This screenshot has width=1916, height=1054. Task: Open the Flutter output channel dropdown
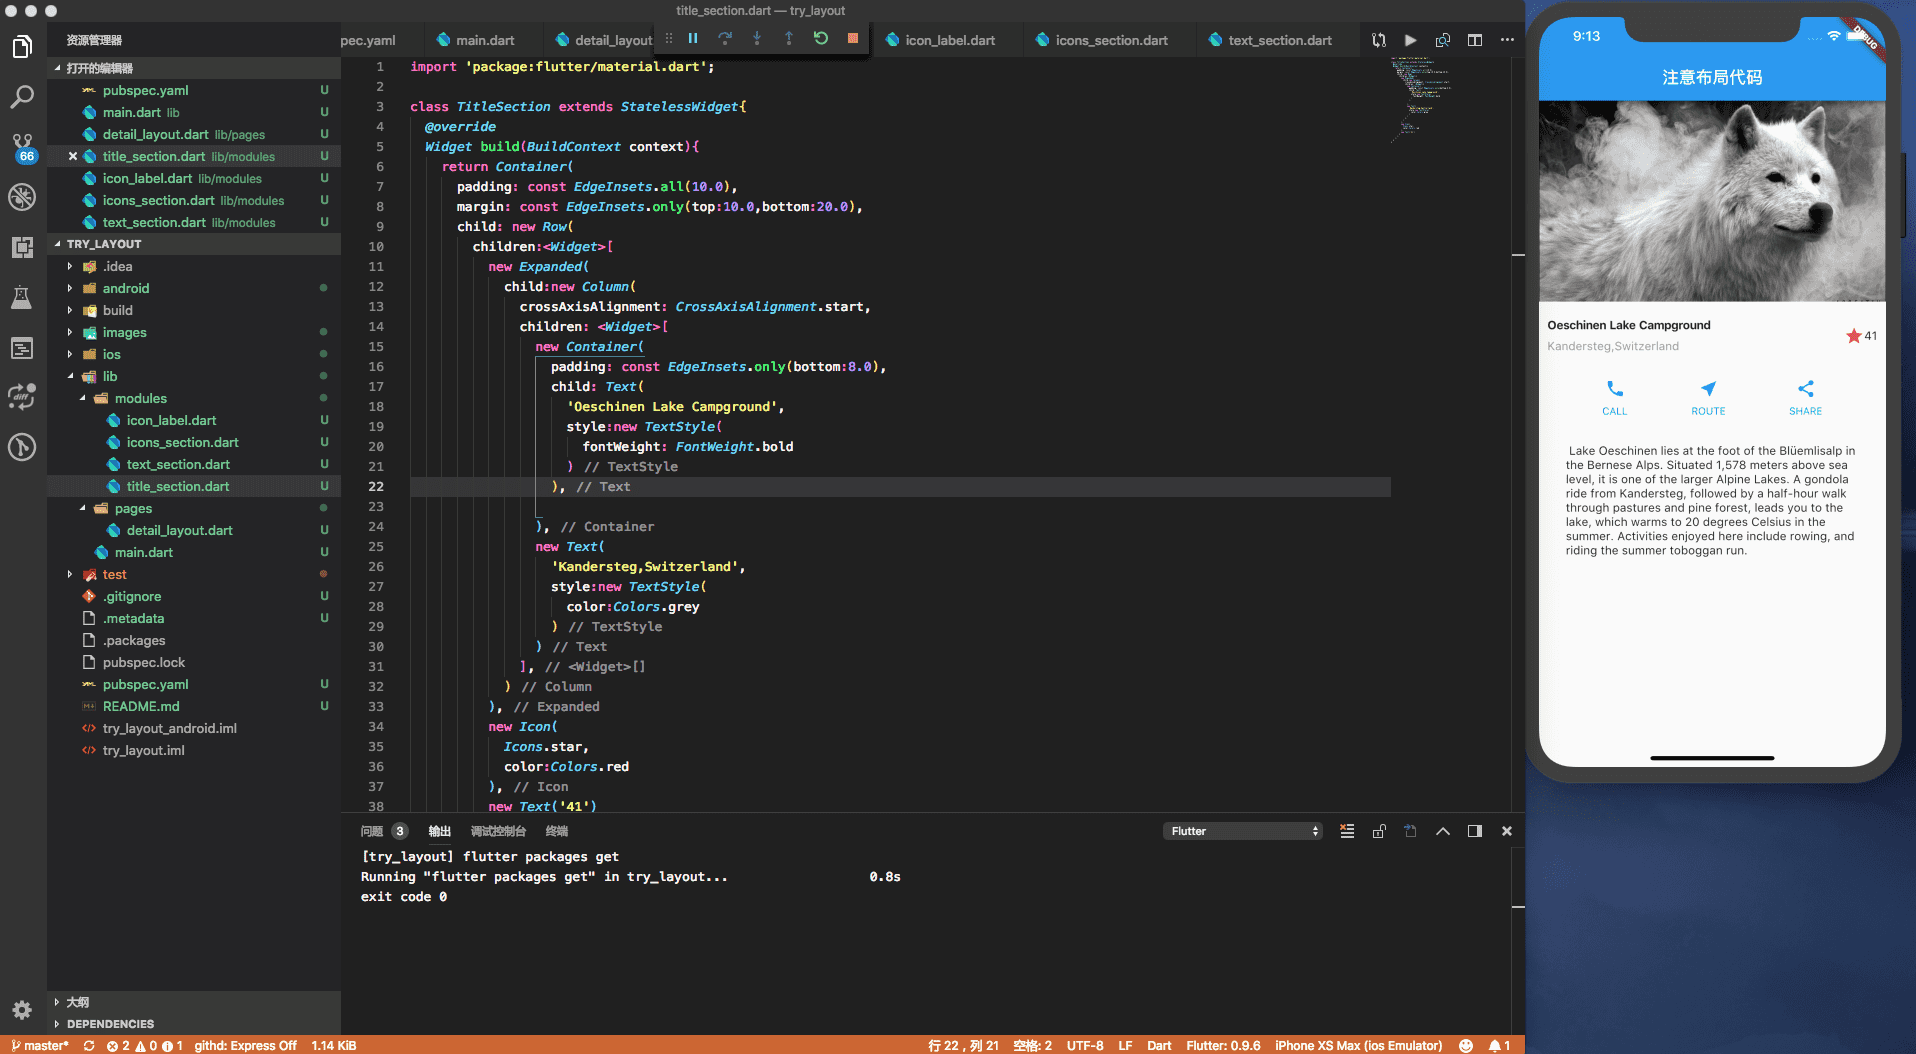pyautogui.click(x=1243, y=831)
